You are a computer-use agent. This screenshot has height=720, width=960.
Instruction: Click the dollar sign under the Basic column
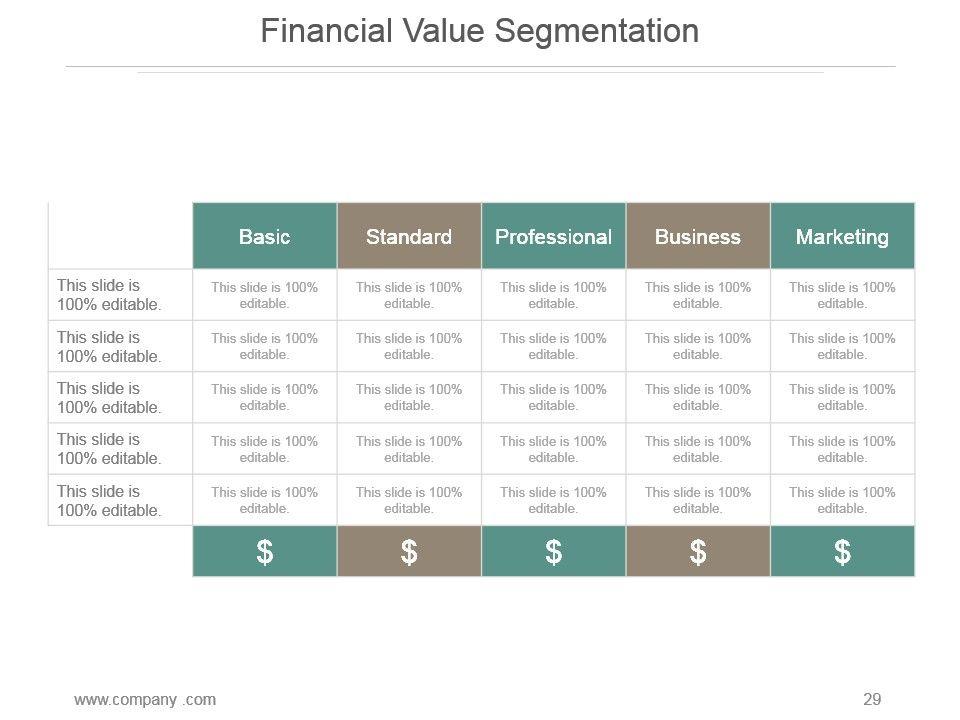[x=265, y=552]
